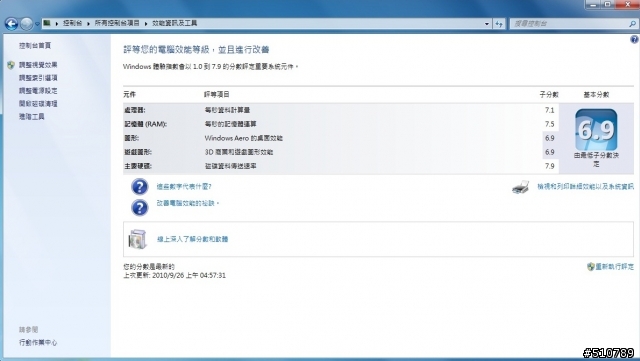Open the address bar history dropdown
Viewport: 640px width, 361px height.
tap(487, 24)
